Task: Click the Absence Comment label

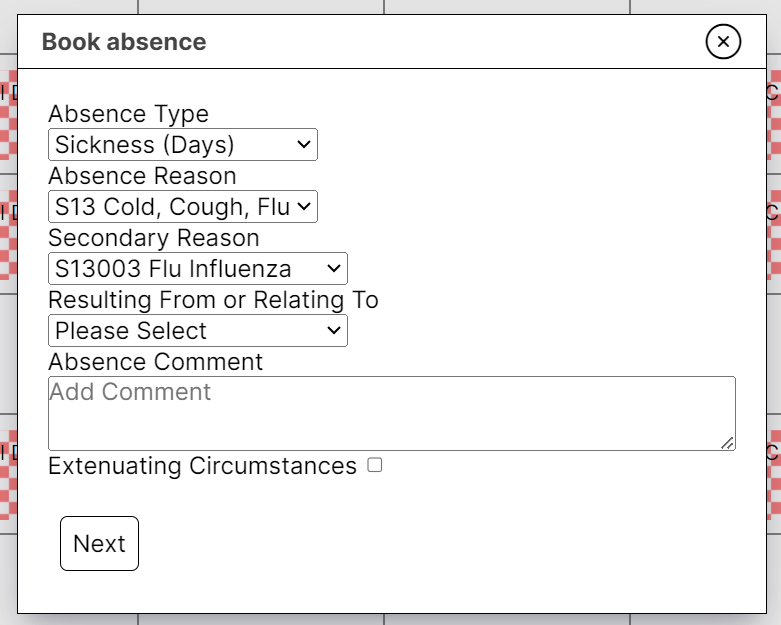Action: point(155,362)
